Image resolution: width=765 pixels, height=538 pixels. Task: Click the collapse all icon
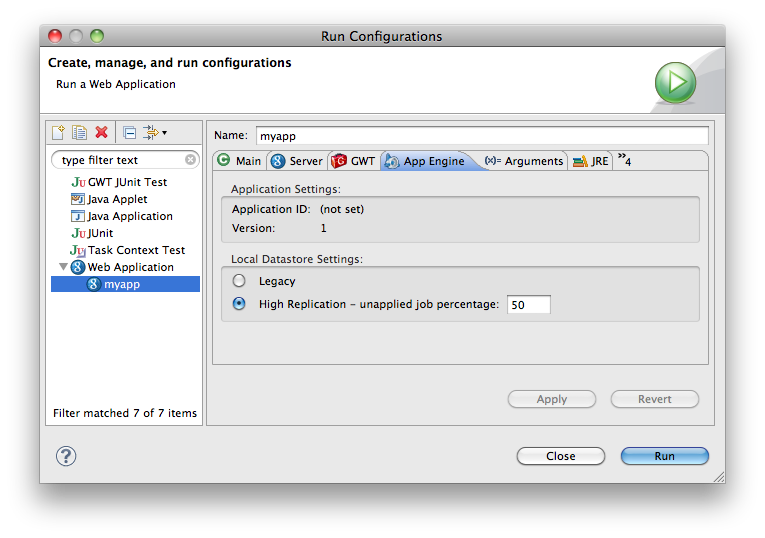click(130, 132)
